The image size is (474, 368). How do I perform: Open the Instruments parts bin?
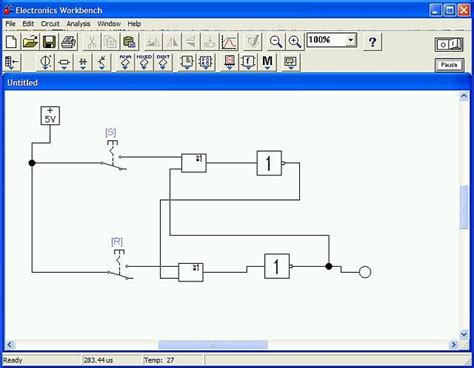coord(291,62)
